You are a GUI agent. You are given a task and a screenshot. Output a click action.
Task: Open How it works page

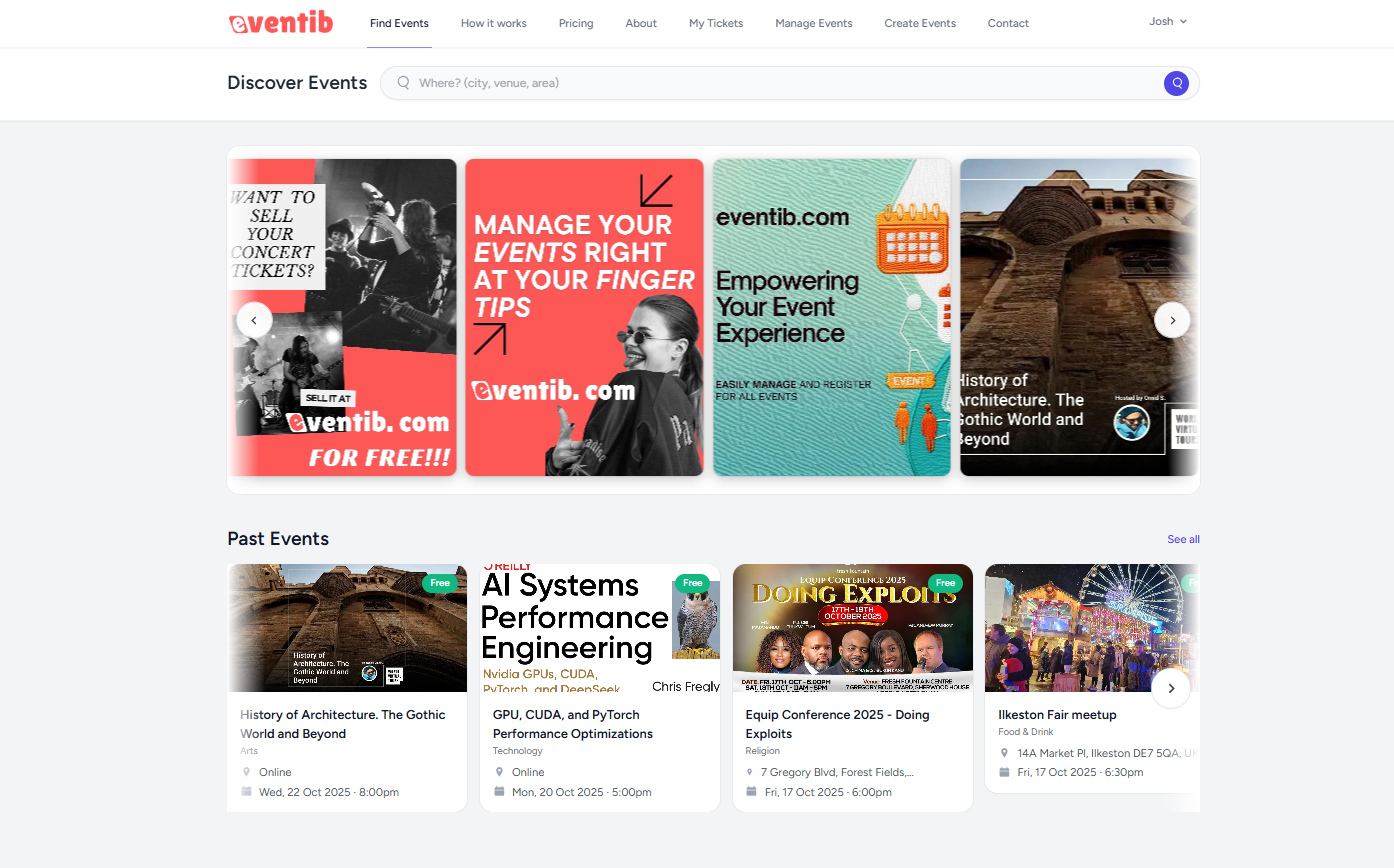tap(494, 23)
